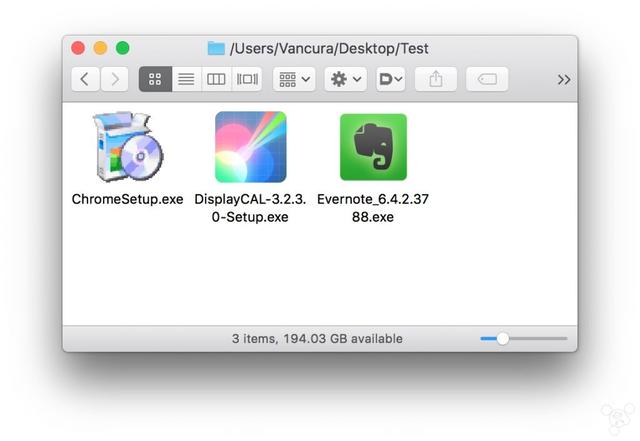Select the DisplayCAL setup icon
Image resolution: width=640 pixels, height=441 pixels.
[x=251, y=147]
